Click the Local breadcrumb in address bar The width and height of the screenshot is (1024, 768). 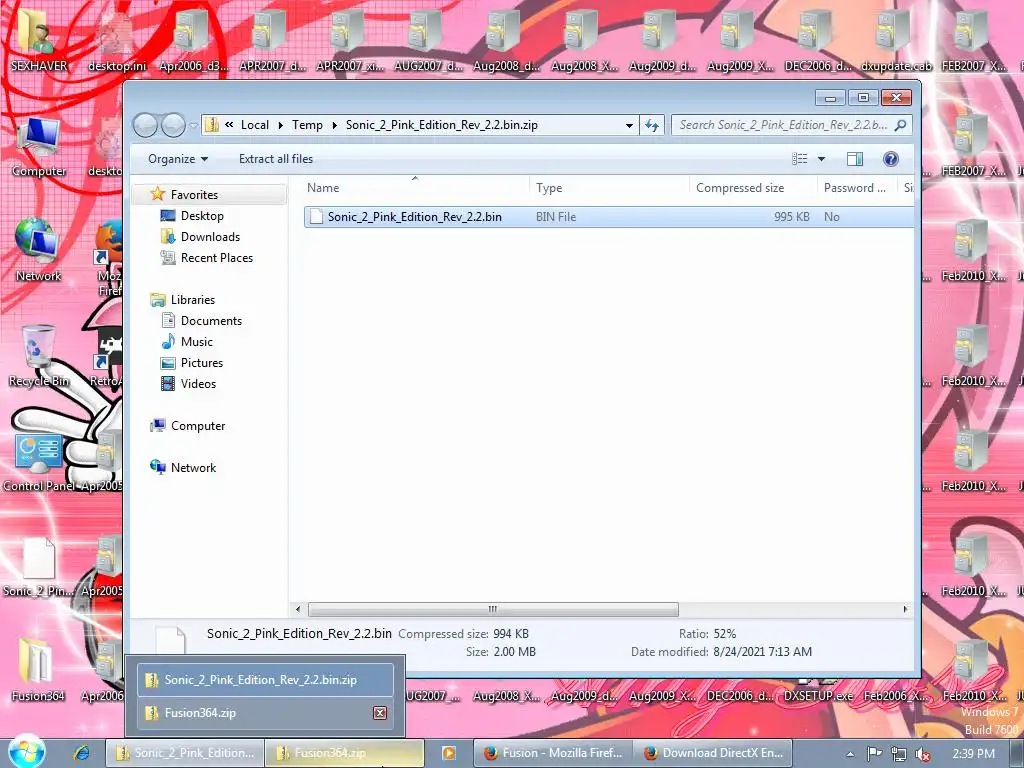[255, 125]
